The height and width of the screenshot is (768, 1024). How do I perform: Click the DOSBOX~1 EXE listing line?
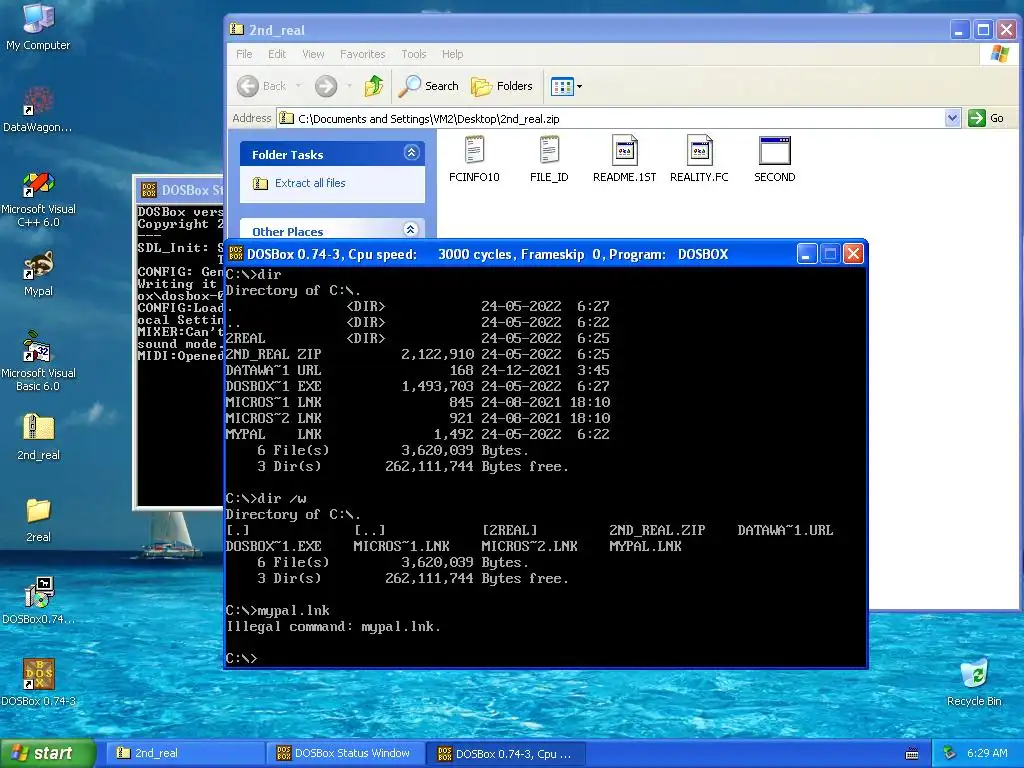[x=417, y=386]
